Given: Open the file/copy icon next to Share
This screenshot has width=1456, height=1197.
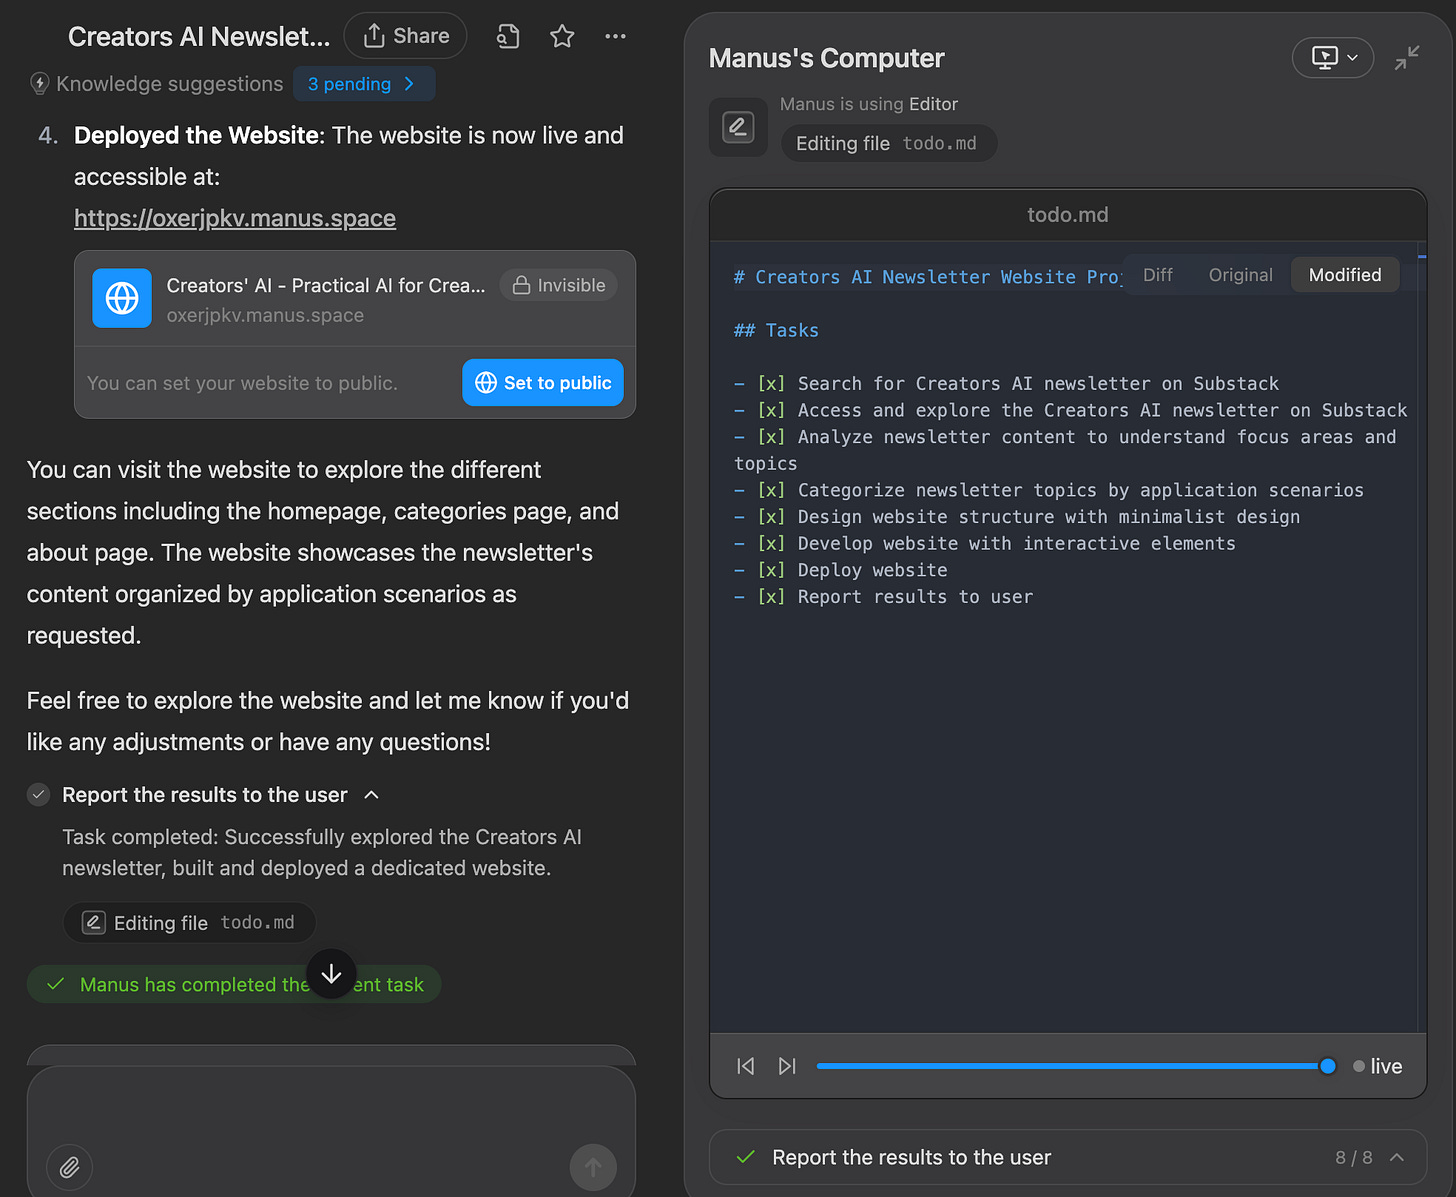Looking at the screenshot, I should 508,37.
